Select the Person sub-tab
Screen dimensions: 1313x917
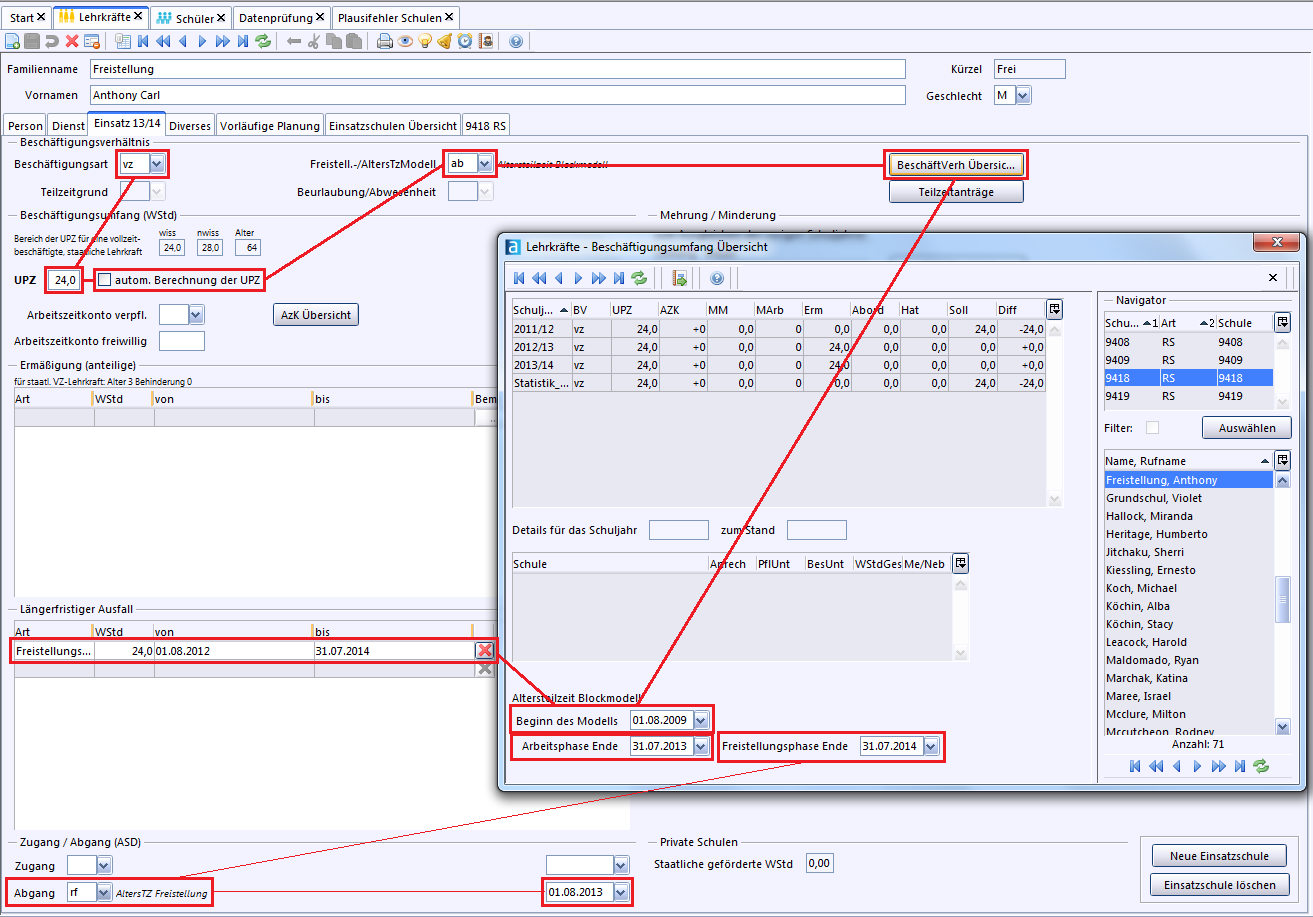tap(26, 125)
